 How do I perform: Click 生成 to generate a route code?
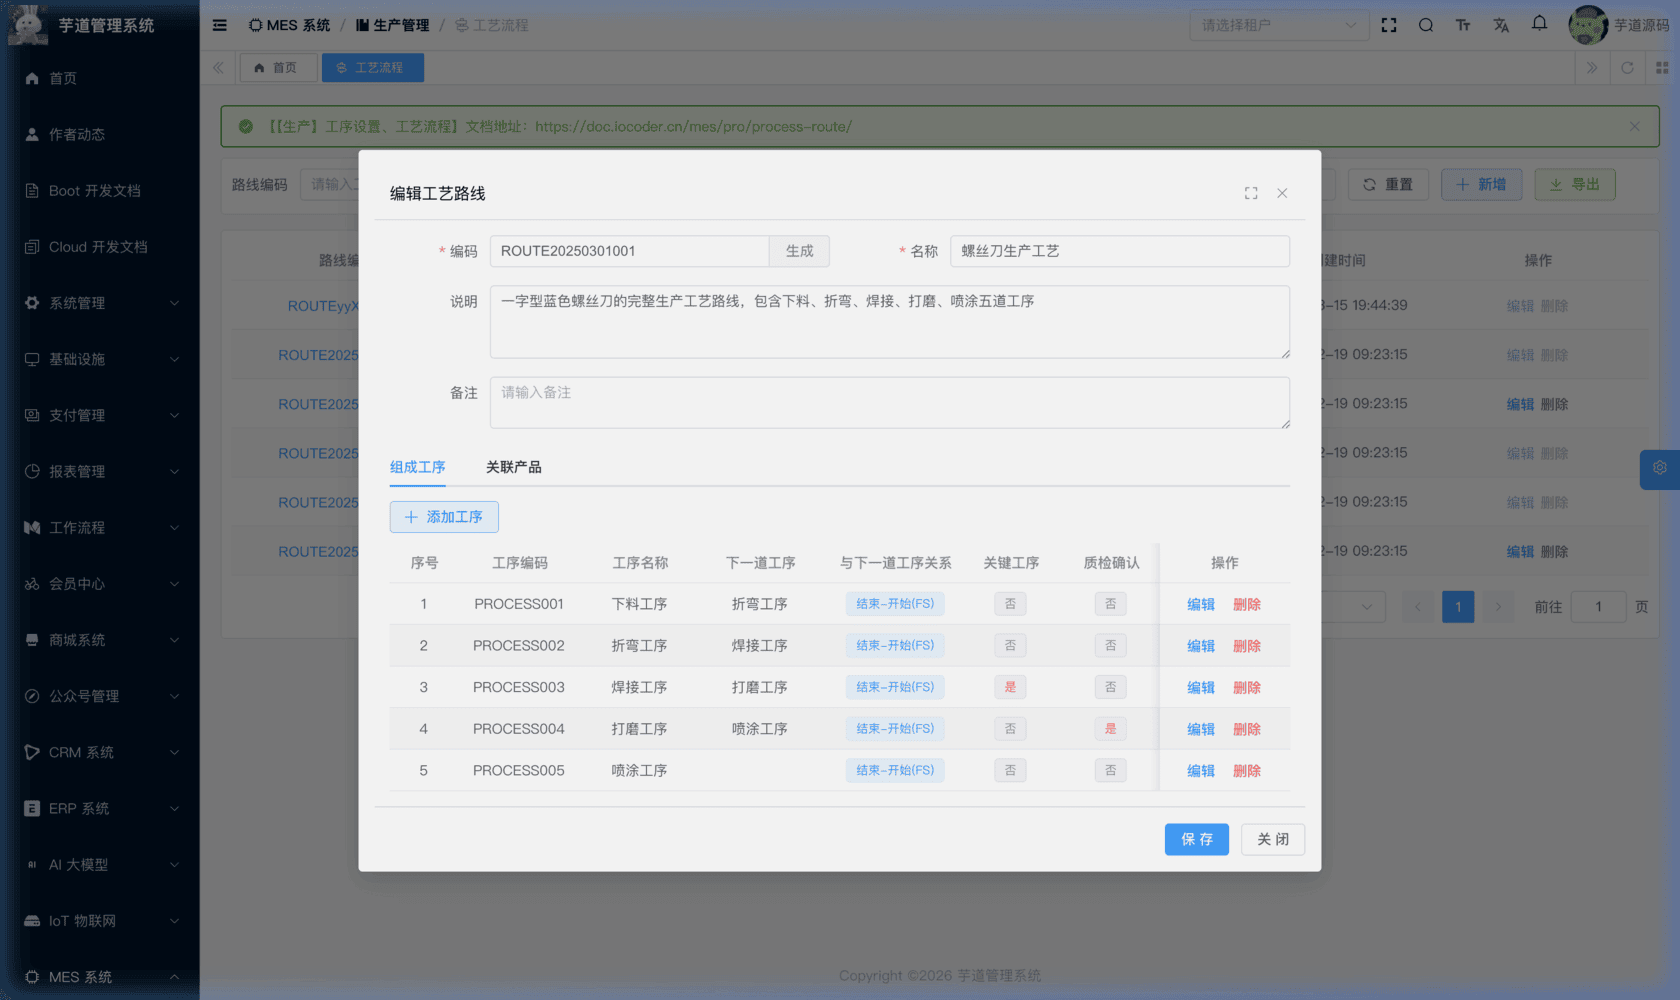pyautogui.click(x=799, y=251)
